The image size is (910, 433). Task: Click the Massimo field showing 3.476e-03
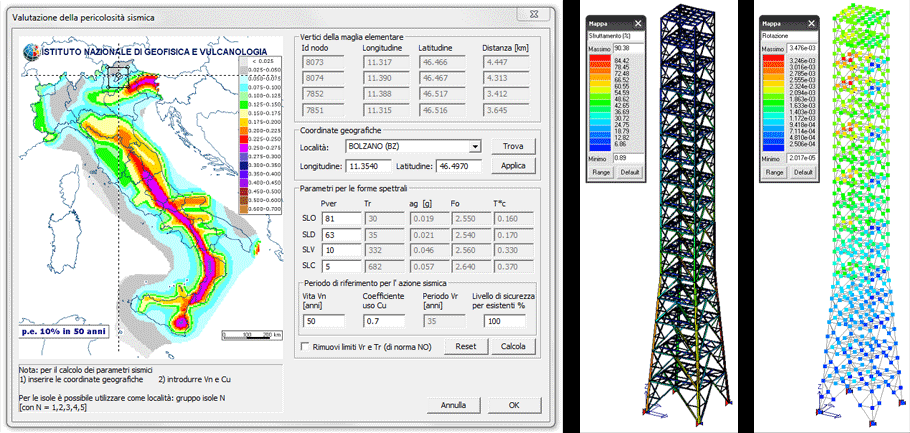(x=802, y=49)
